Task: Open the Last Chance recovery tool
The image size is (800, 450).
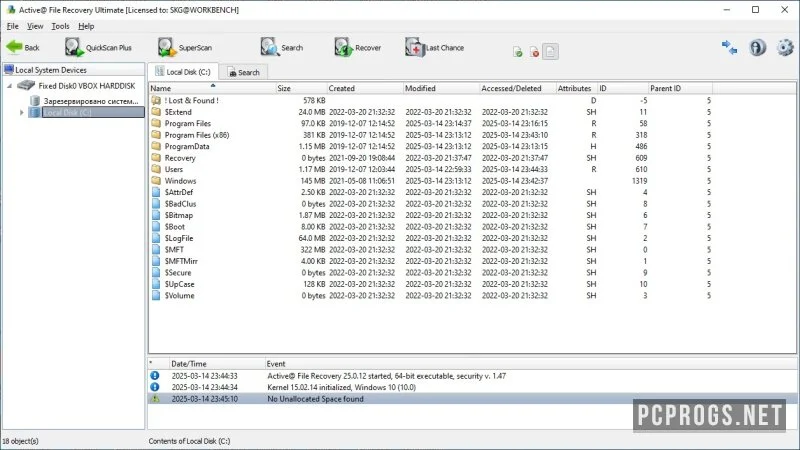Action: tap(435, 47)
